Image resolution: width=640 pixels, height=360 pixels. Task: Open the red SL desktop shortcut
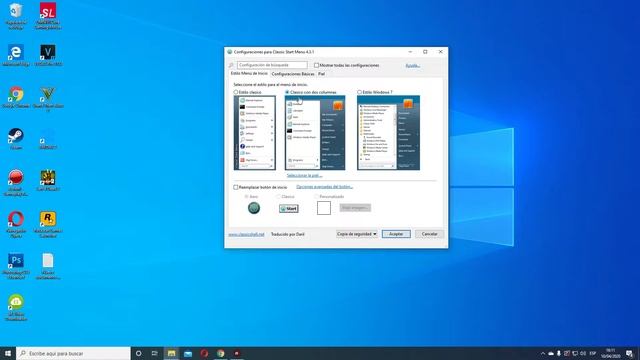pyautogui.click(x=48, y=16)
